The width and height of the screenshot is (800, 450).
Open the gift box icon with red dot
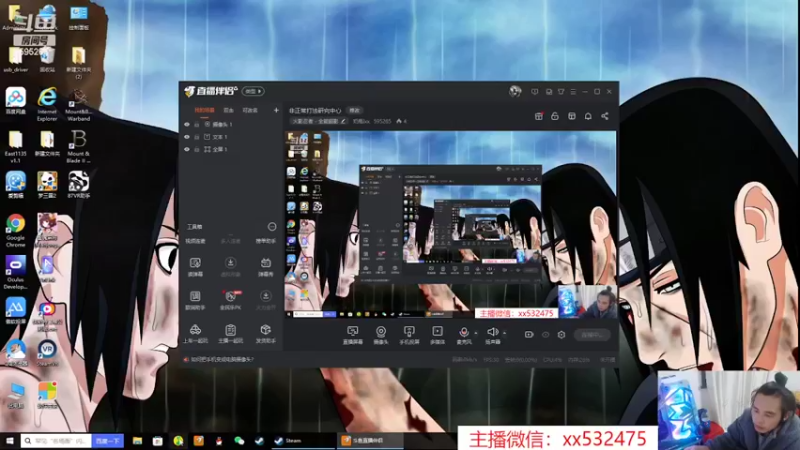pos(538,116)
